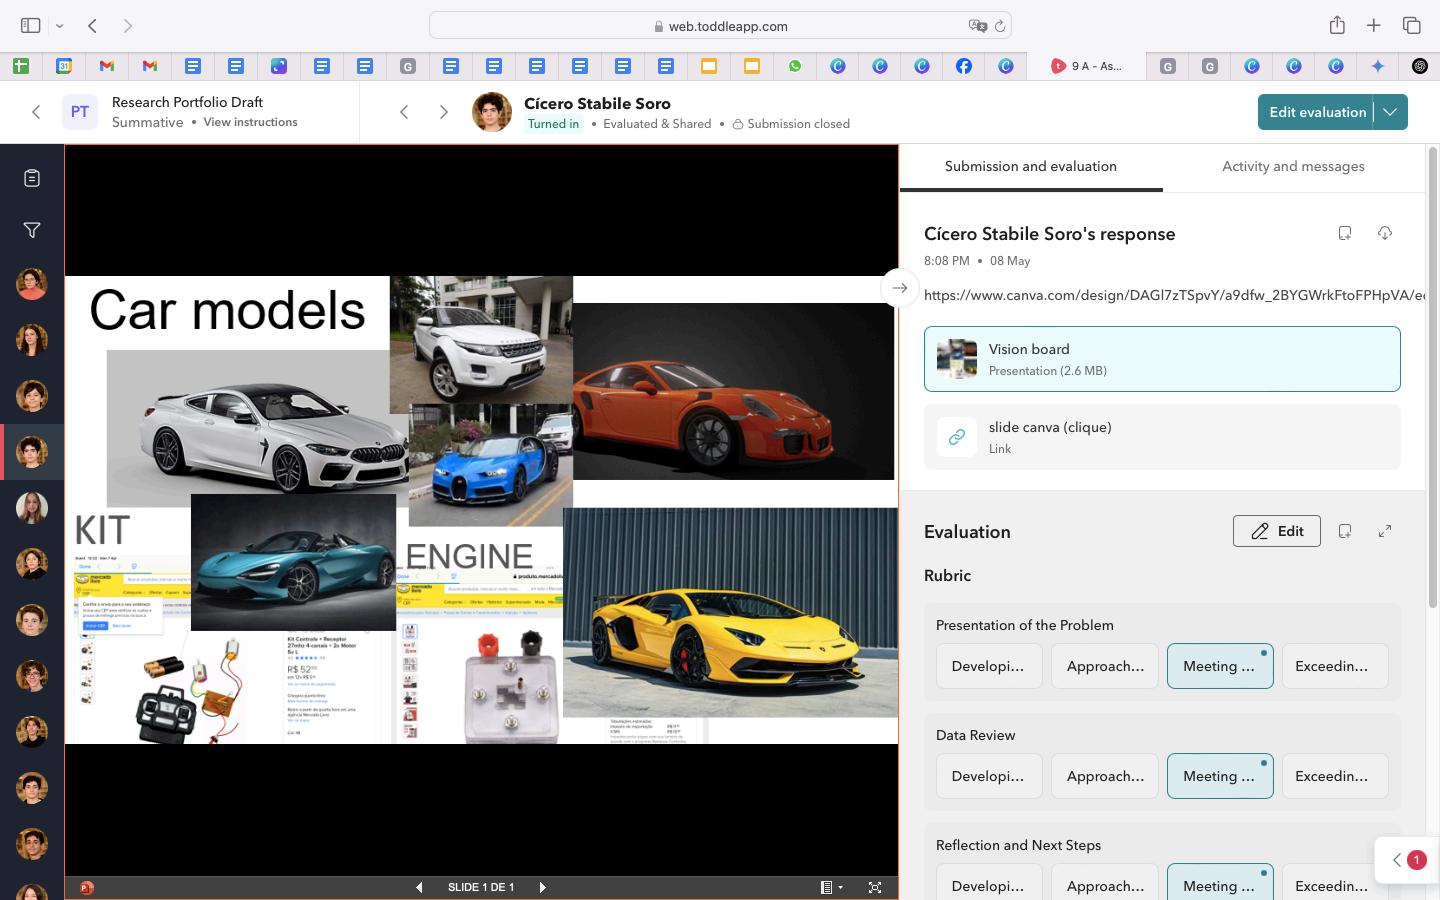
Task: Select the '9 A - As...' browser tab
Action: click(x=1087, y=66)
